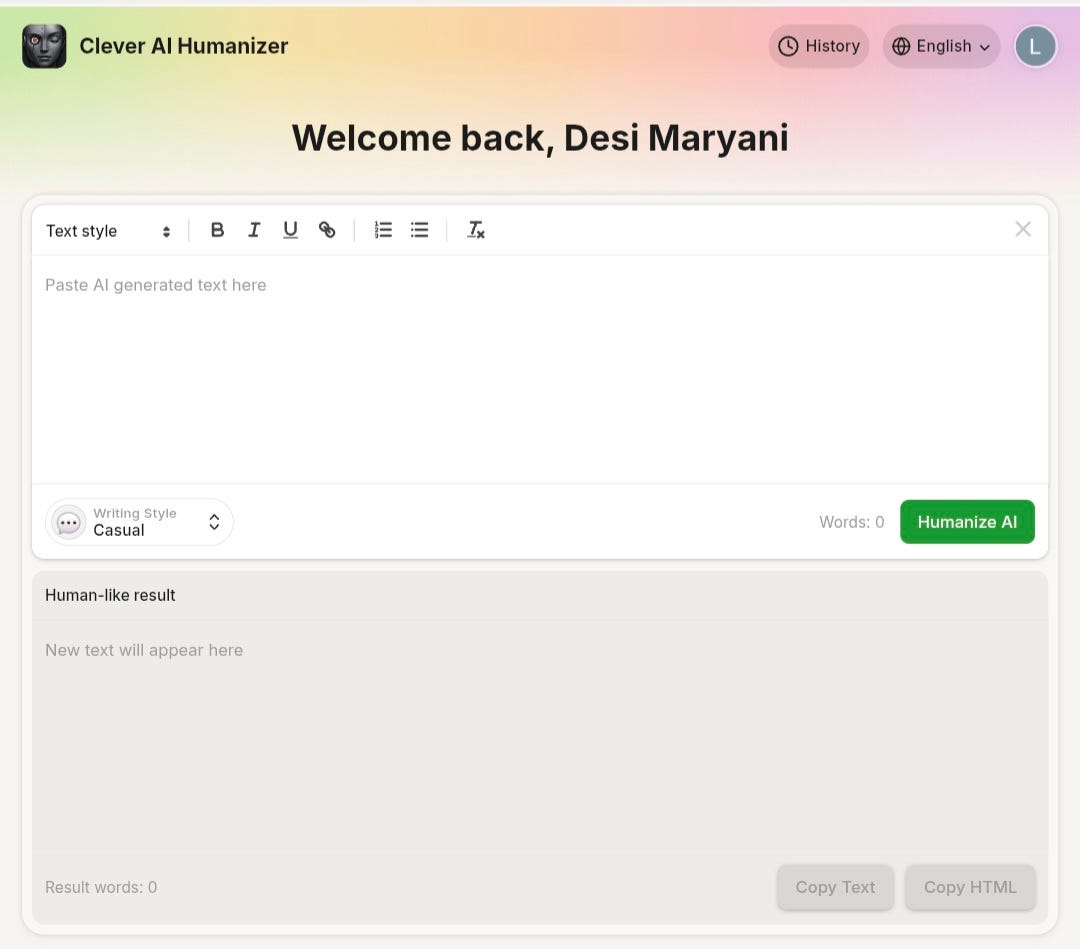1080x949 pixels.
Task: Open the English language dropdown
Action: point(941,46)
